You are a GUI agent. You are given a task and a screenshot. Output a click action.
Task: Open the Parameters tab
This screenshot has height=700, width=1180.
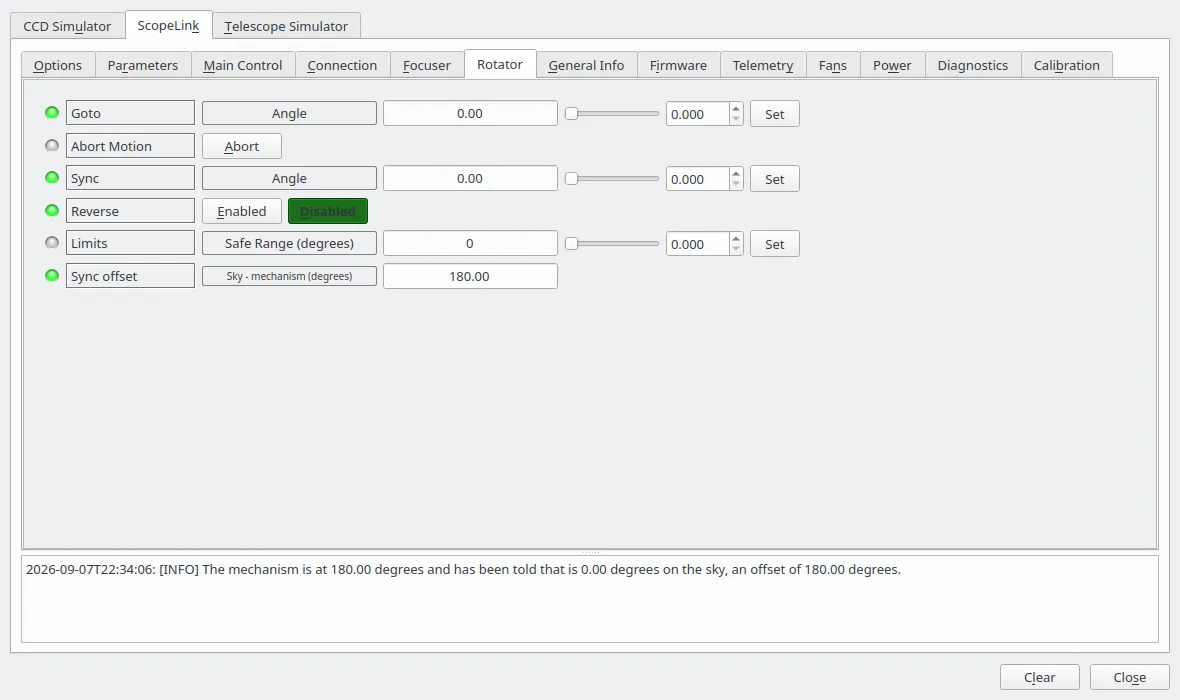coord(143,65)
